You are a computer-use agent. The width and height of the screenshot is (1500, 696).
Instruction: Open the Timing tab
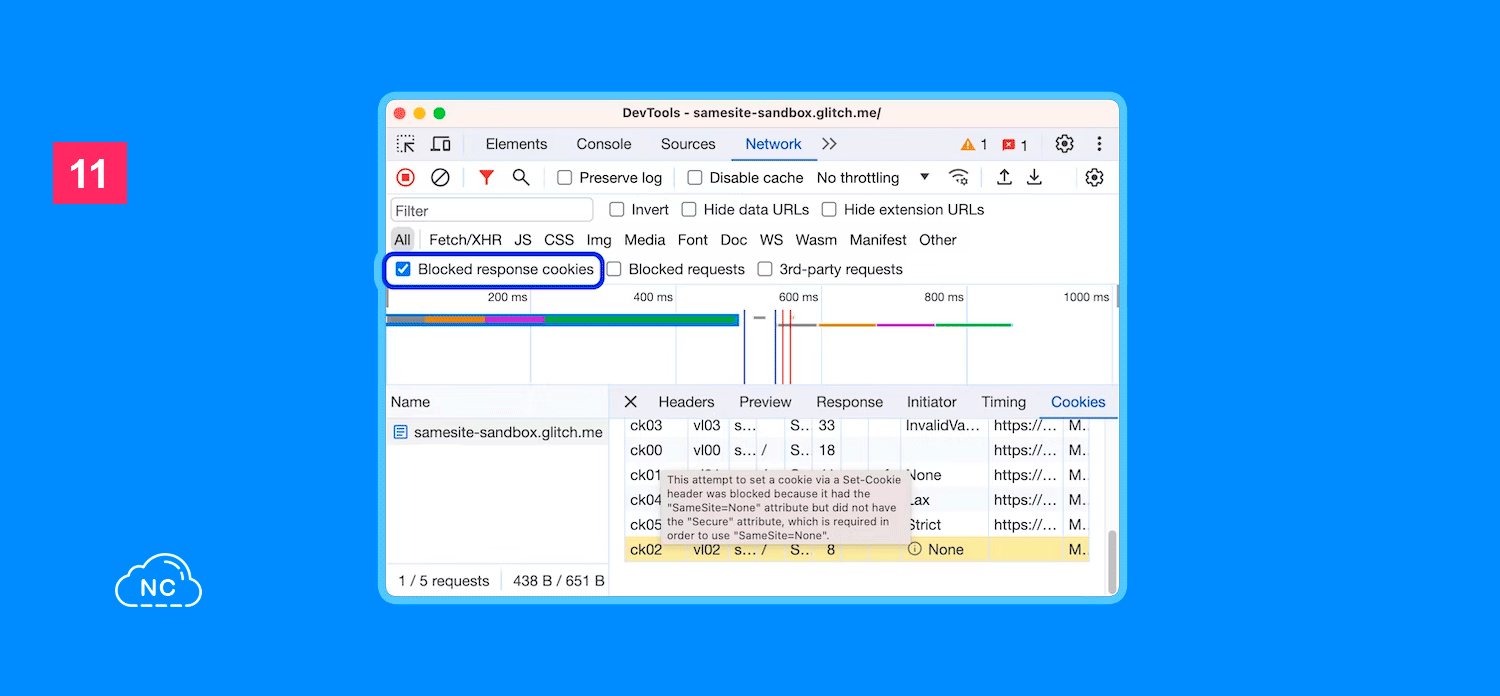point(1003,402)
